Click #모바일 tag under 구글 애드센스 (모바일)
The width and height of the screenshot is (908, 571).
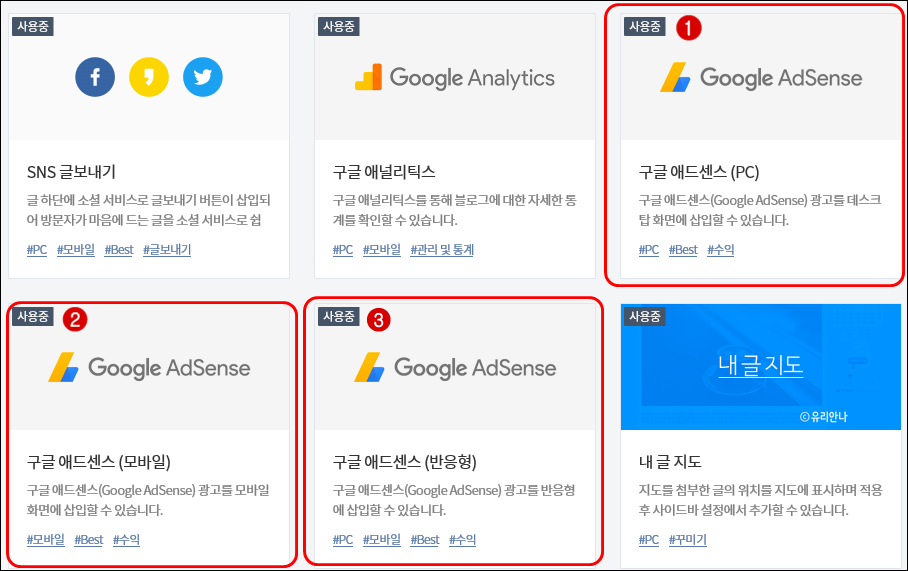46,540
